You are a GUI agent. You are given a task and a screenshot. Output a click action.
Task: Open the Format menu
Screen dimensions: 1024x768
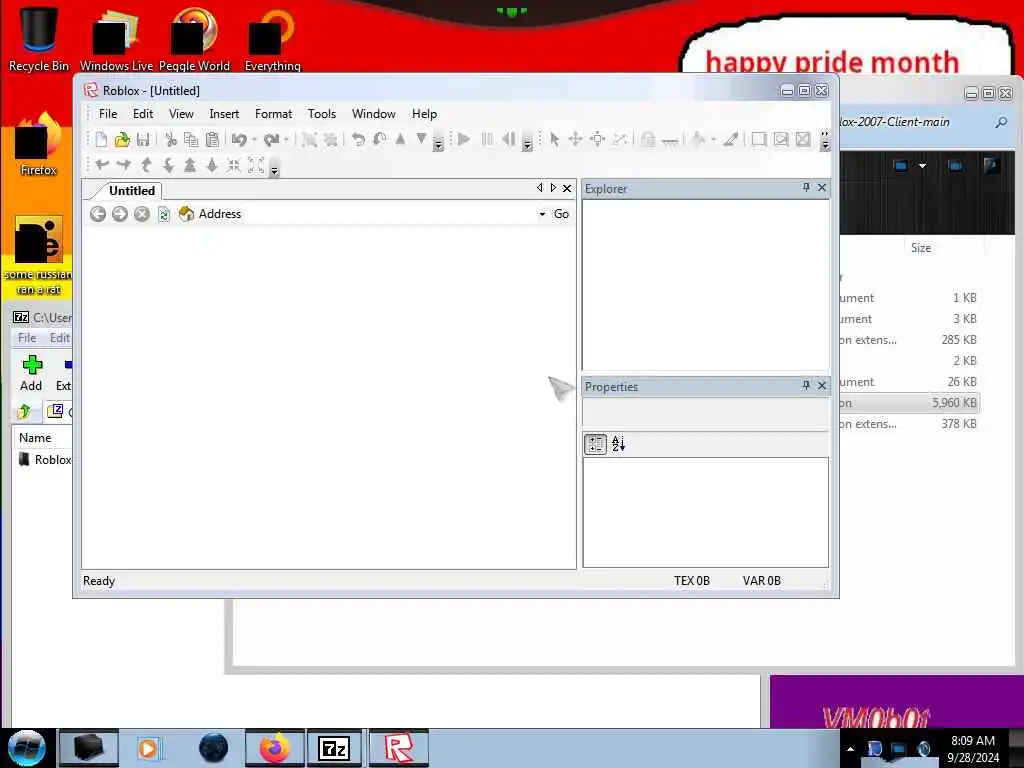[273, 114]
